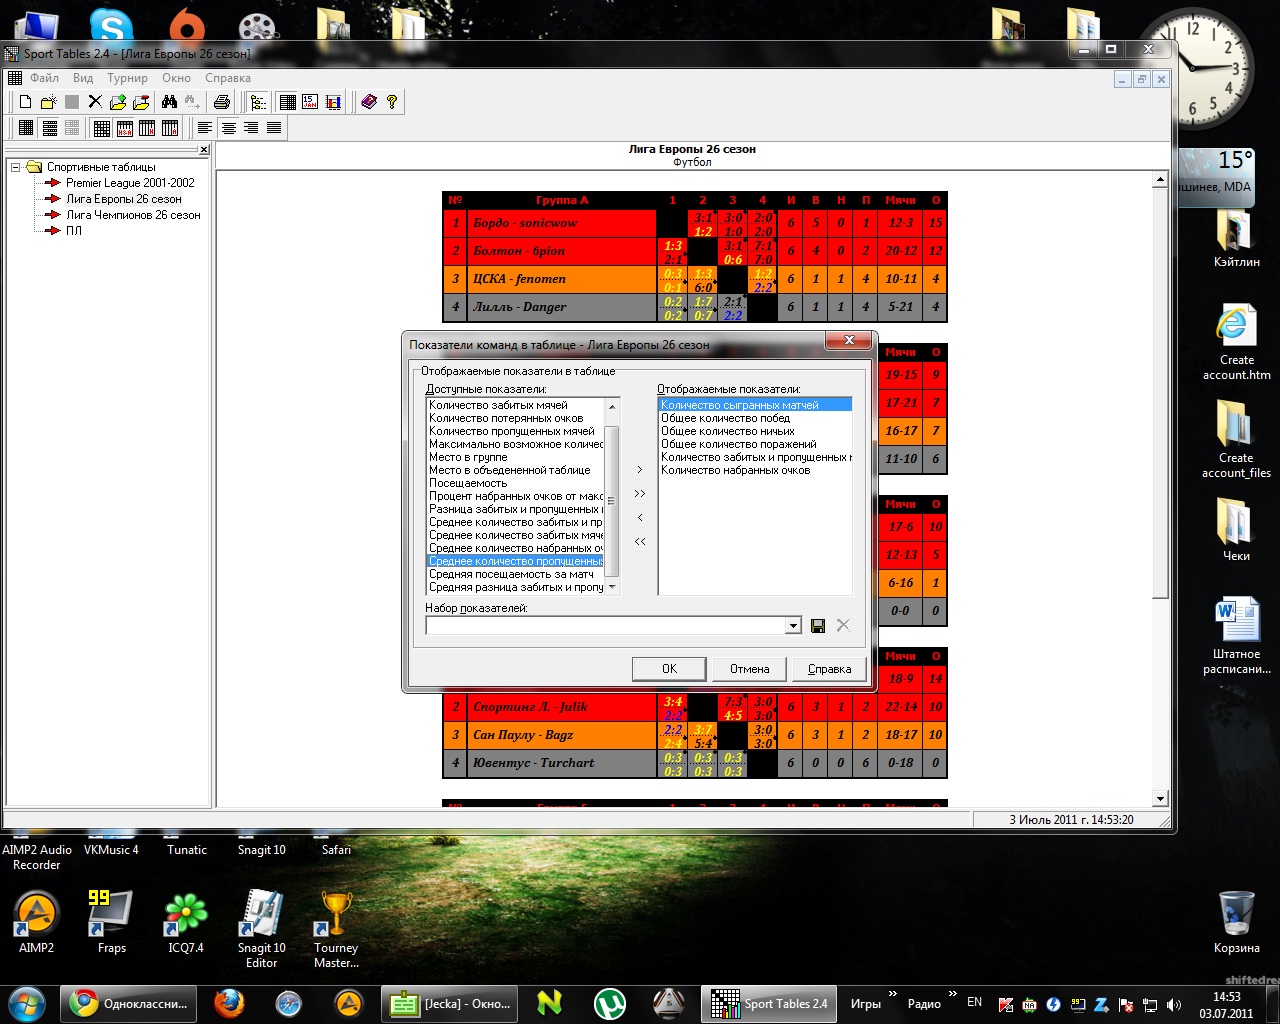This screenshot has width=1280, height=1024.
Task: Open the 'Набор показателей' dropdown arrow
Action: [x=793, y=626]
